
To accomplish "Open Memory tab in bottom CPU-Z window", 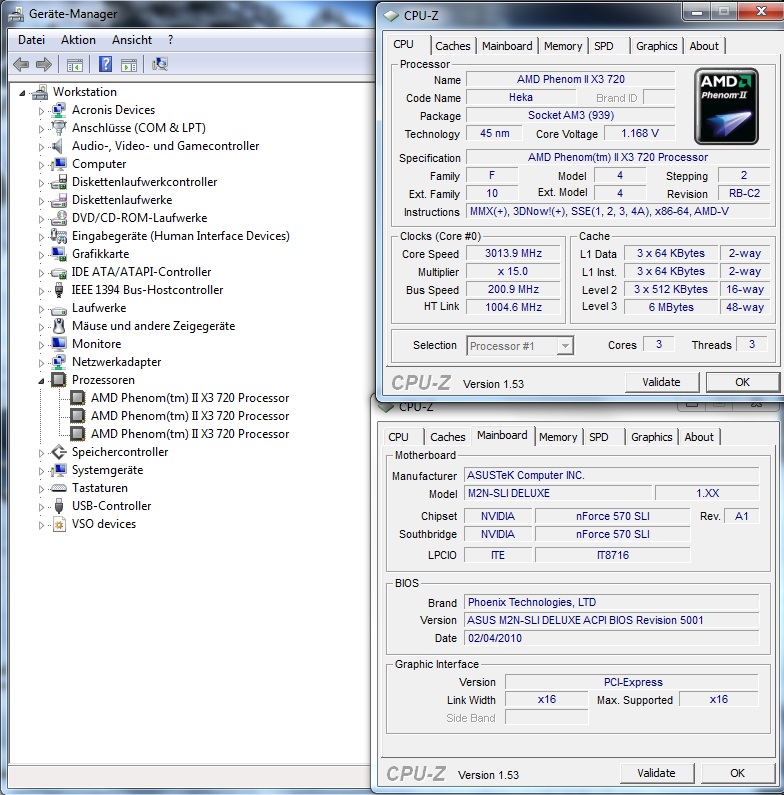I will pos(558,437).
